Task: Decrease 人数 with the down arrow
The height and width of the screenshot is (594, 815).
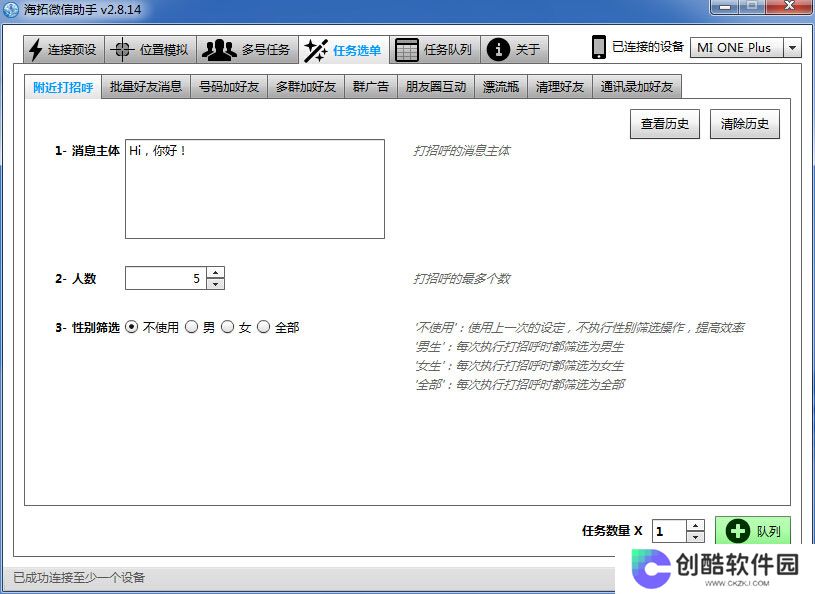Action: (215, 284)
